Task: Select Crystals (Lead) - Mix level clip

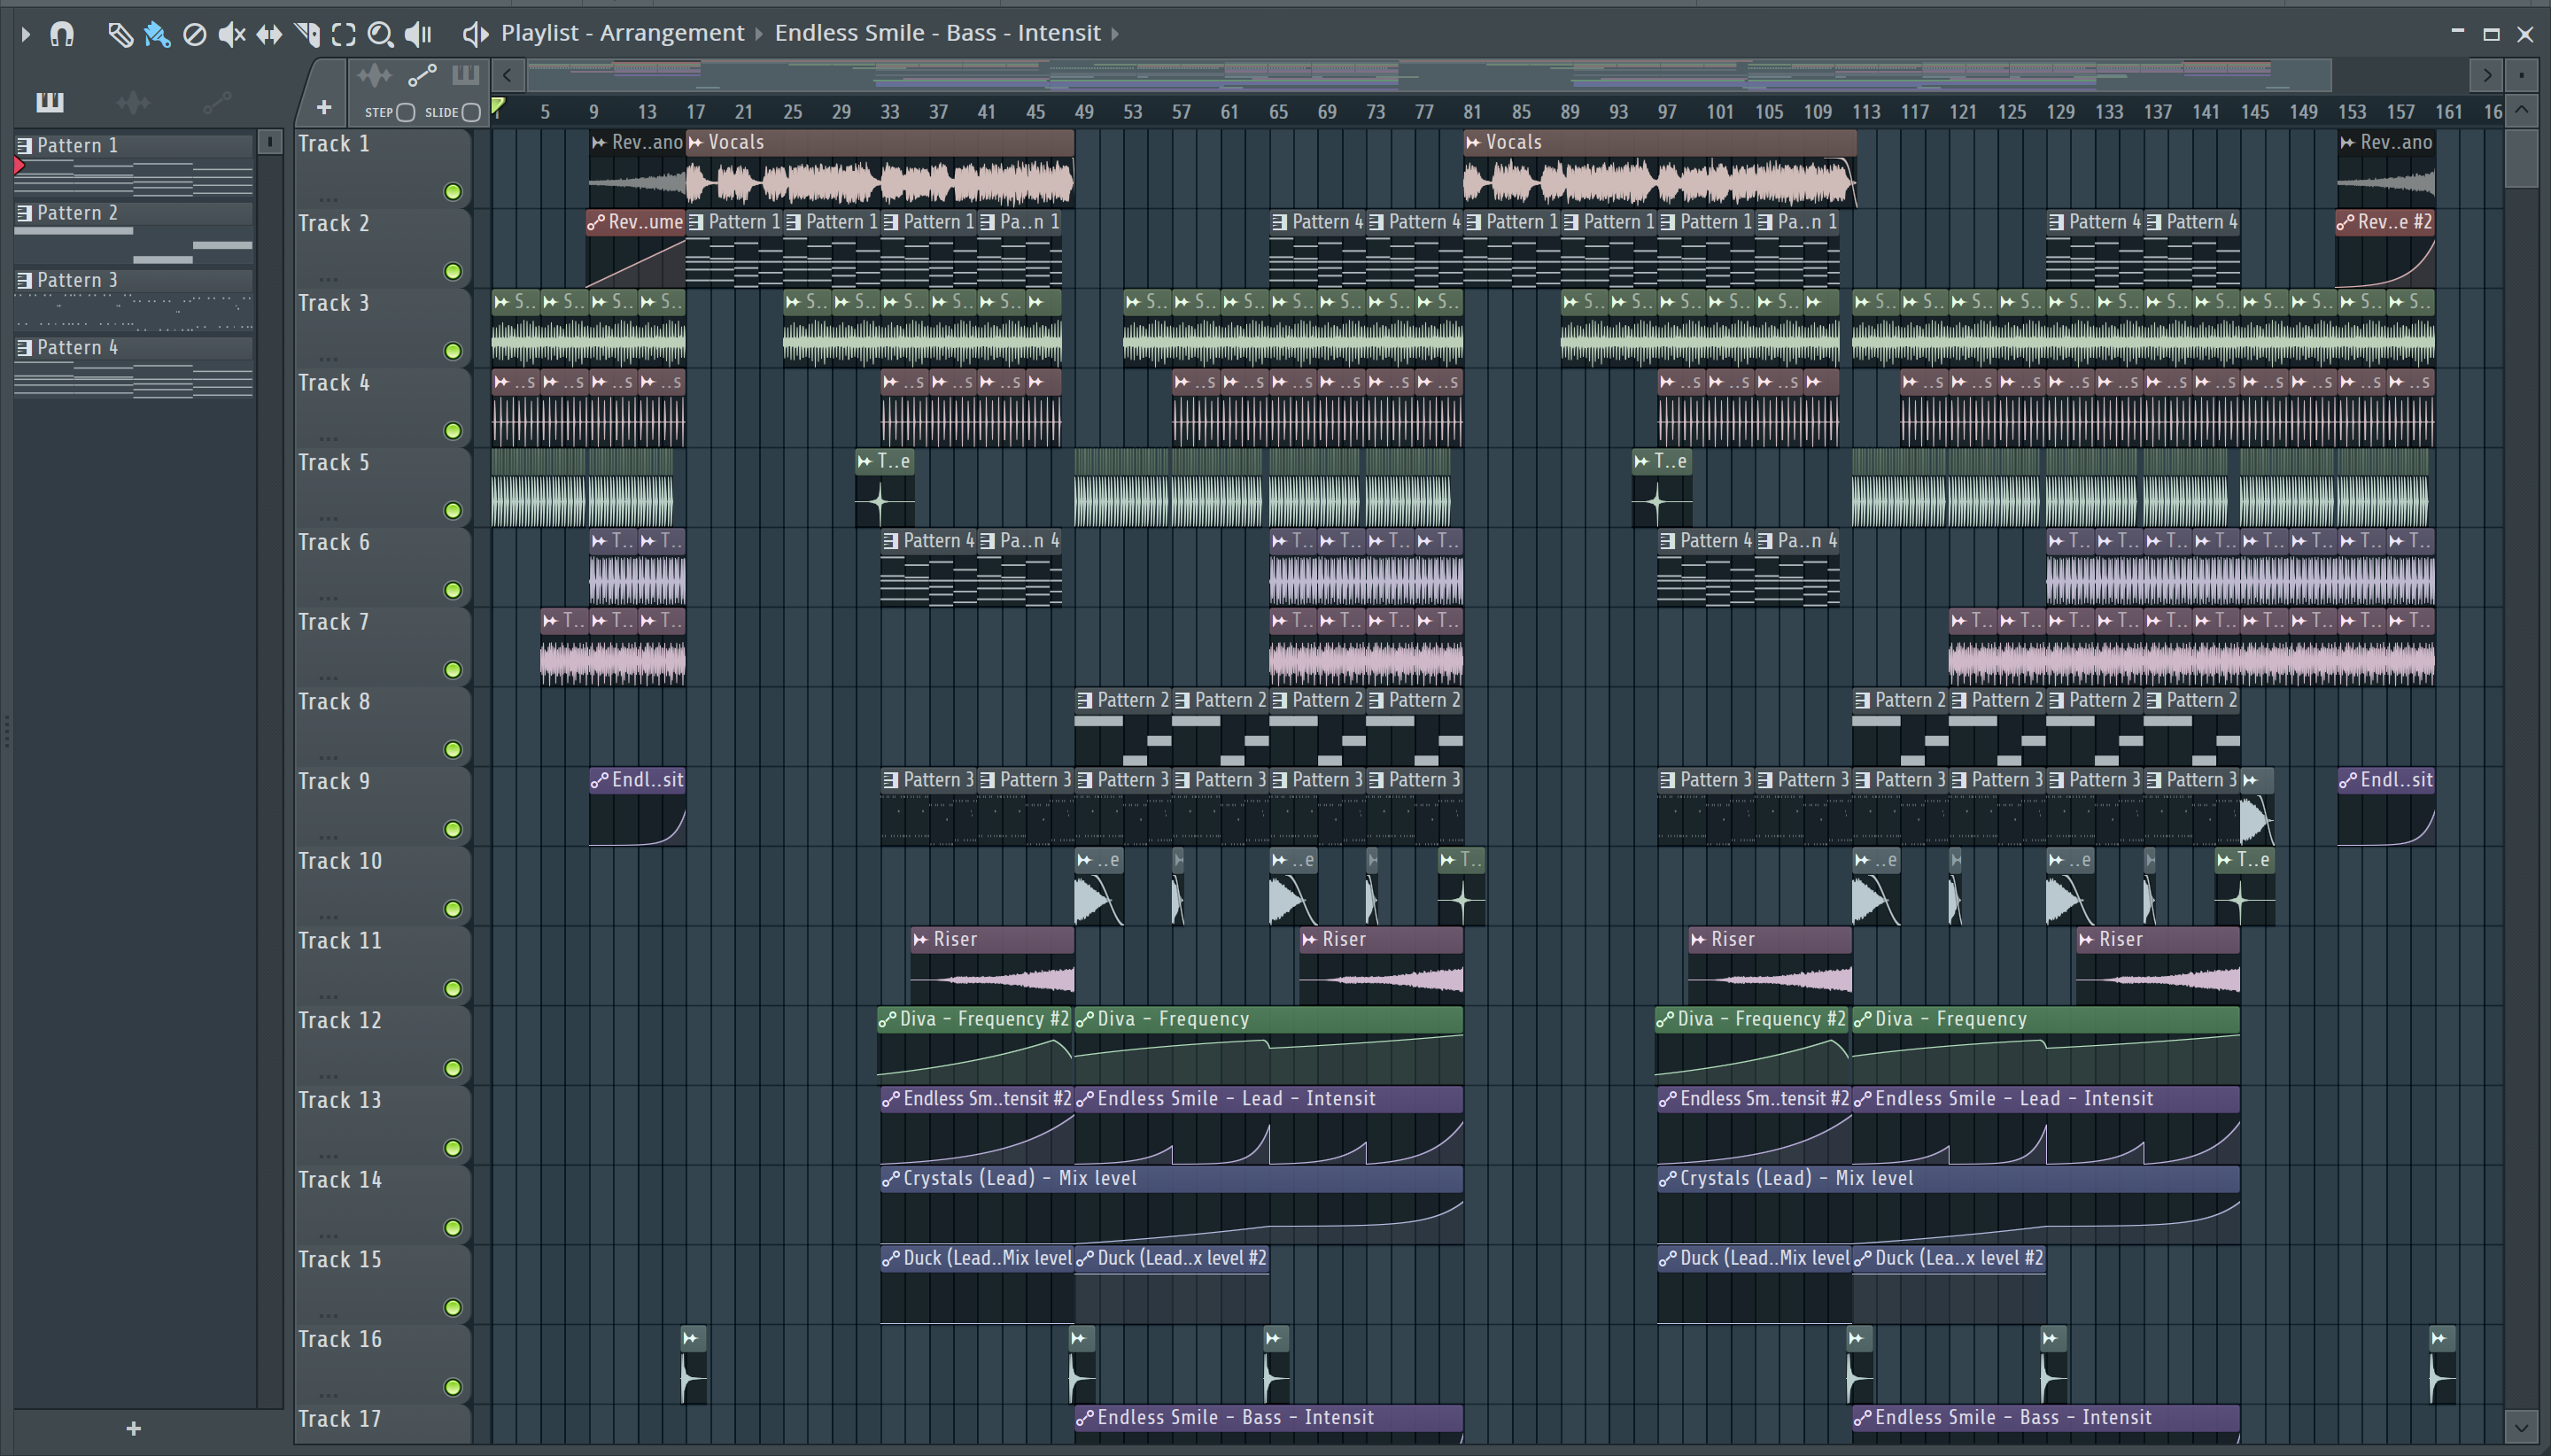Action: 1171,1204
